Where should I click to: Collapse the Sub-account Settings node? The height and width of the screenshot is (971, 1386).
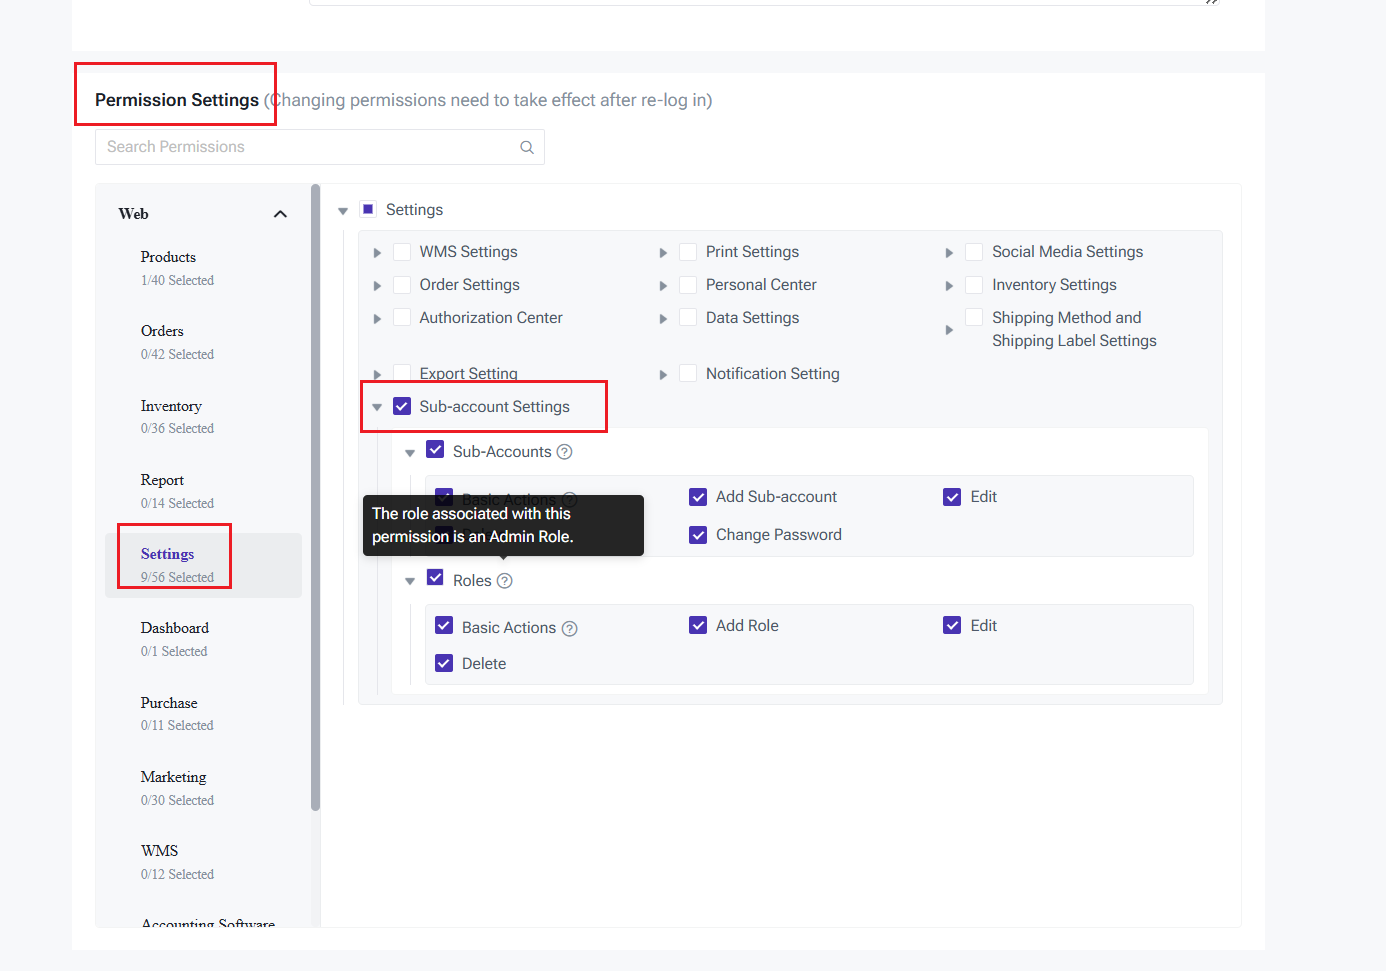tap(377, 407)
